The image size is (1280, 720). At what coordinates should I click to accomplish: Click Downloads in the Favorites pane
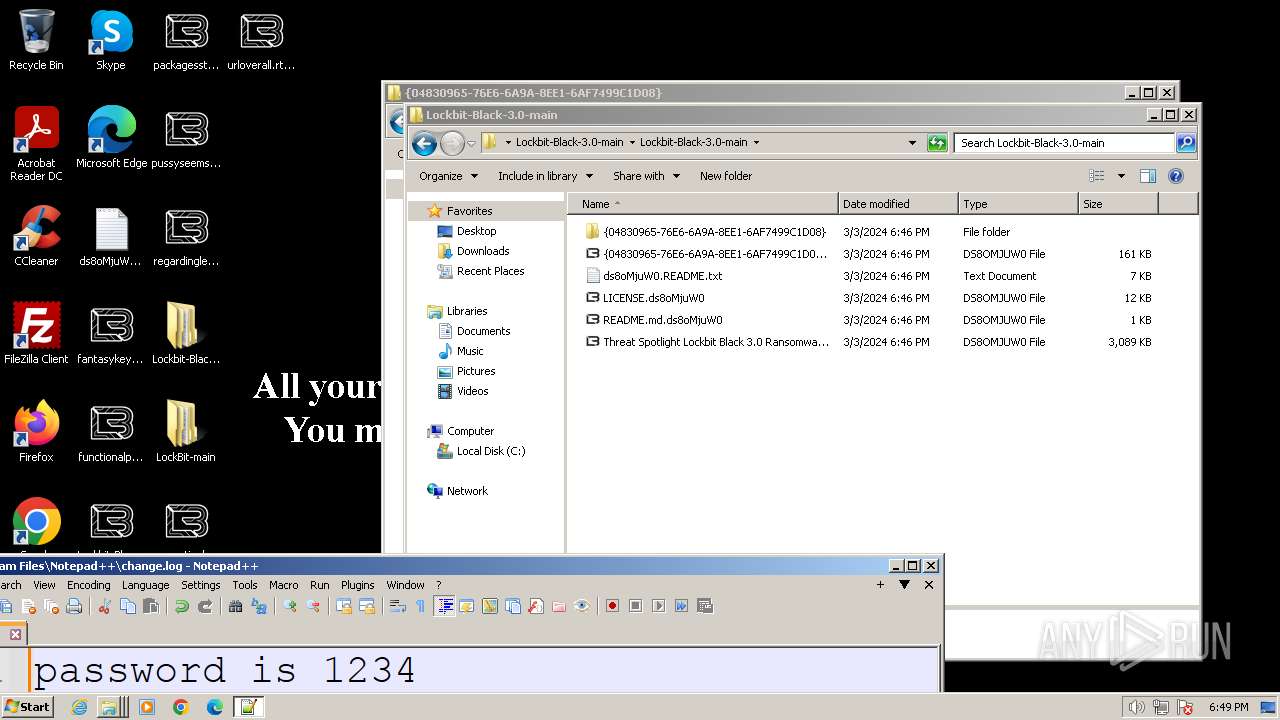point(483,251)
